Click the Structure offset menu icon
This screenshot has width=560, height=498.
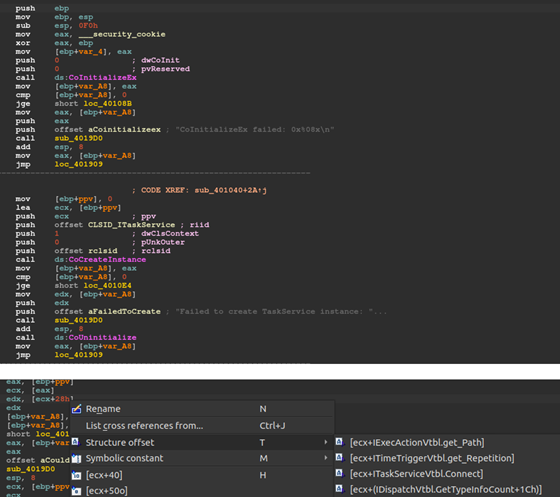pos(75,442)
